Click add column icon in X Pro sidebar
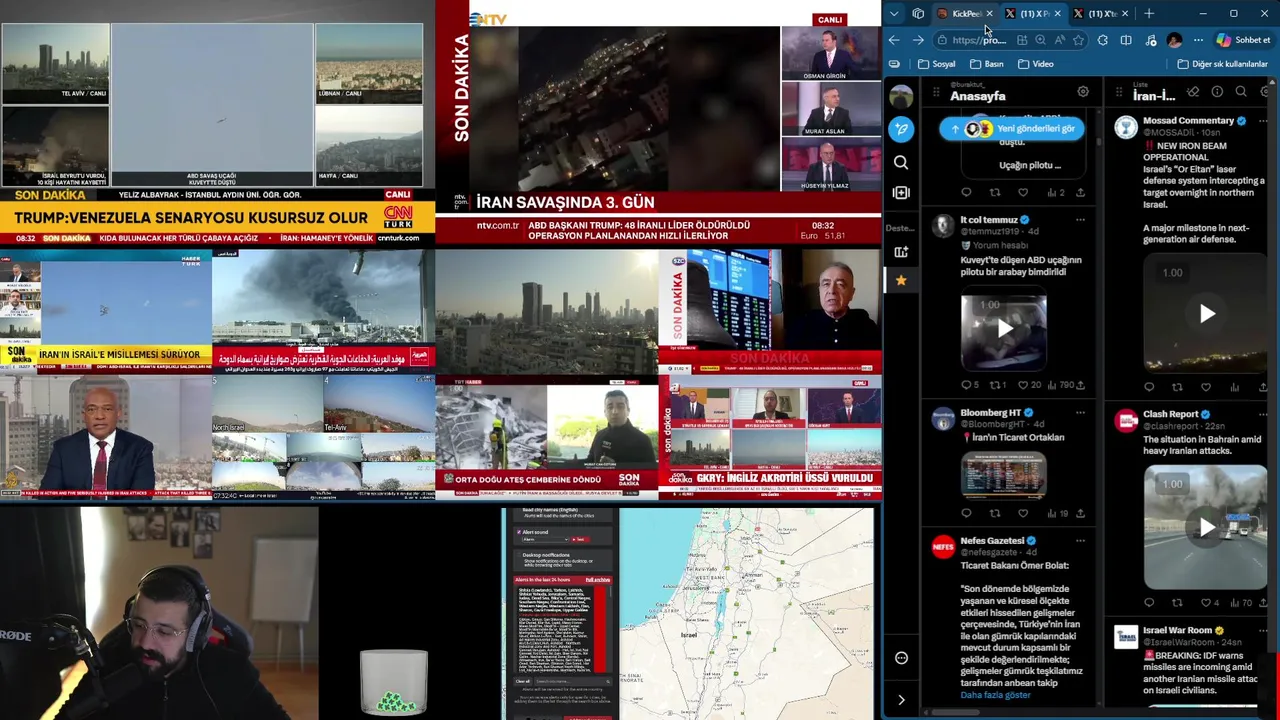Image resolution: width=1280 pixels, height=720 pixels. click(x=901, y=192)
